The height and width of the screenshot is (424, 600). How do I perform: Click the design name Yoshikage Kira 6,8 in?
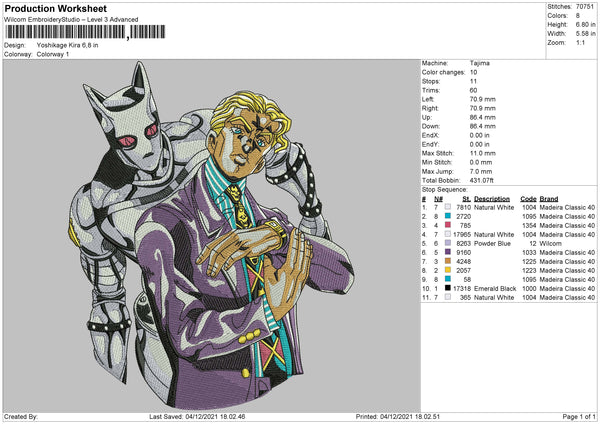pos(67,45)
